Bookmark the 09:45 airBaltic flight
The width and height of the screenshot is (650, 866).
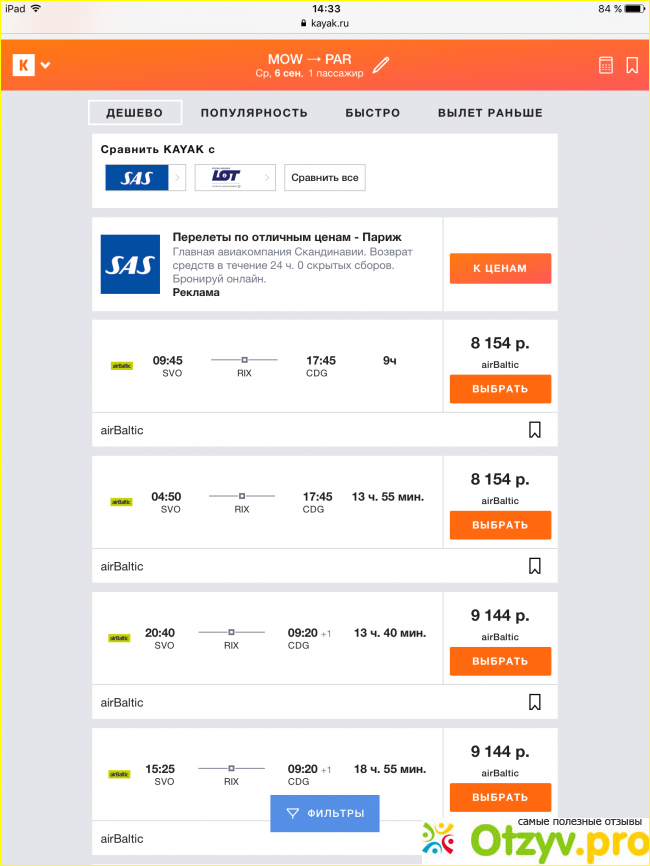535,430
